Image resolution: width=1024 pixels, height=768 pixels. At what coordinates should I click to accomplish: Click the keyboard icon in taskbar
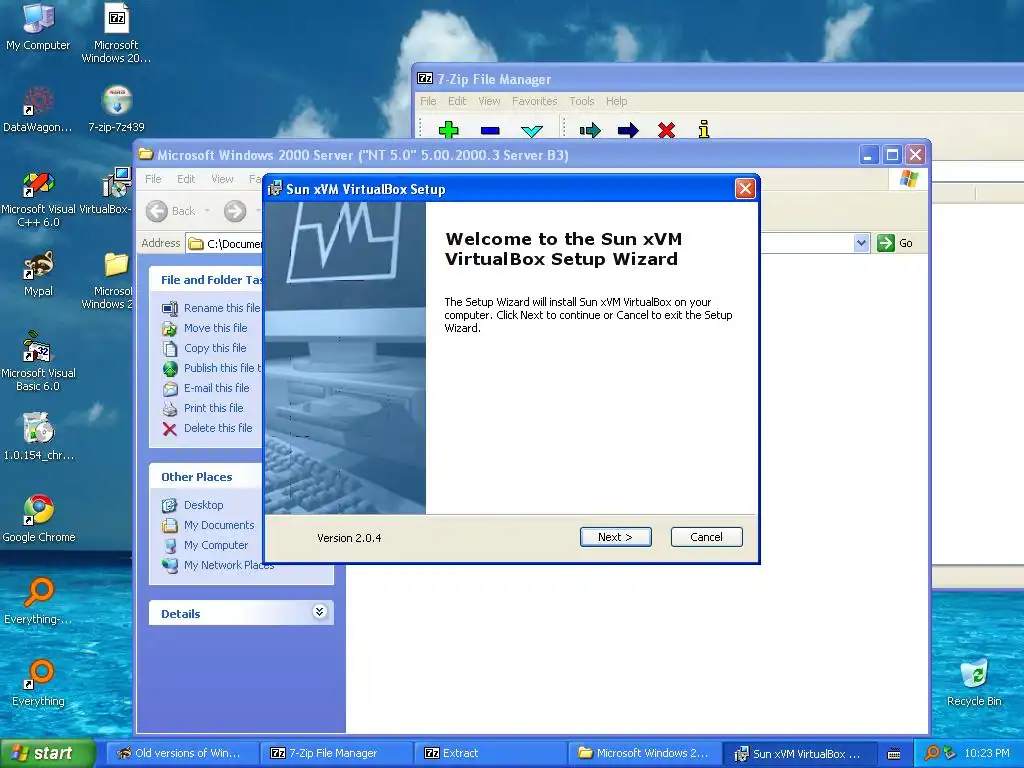(894, 754)
